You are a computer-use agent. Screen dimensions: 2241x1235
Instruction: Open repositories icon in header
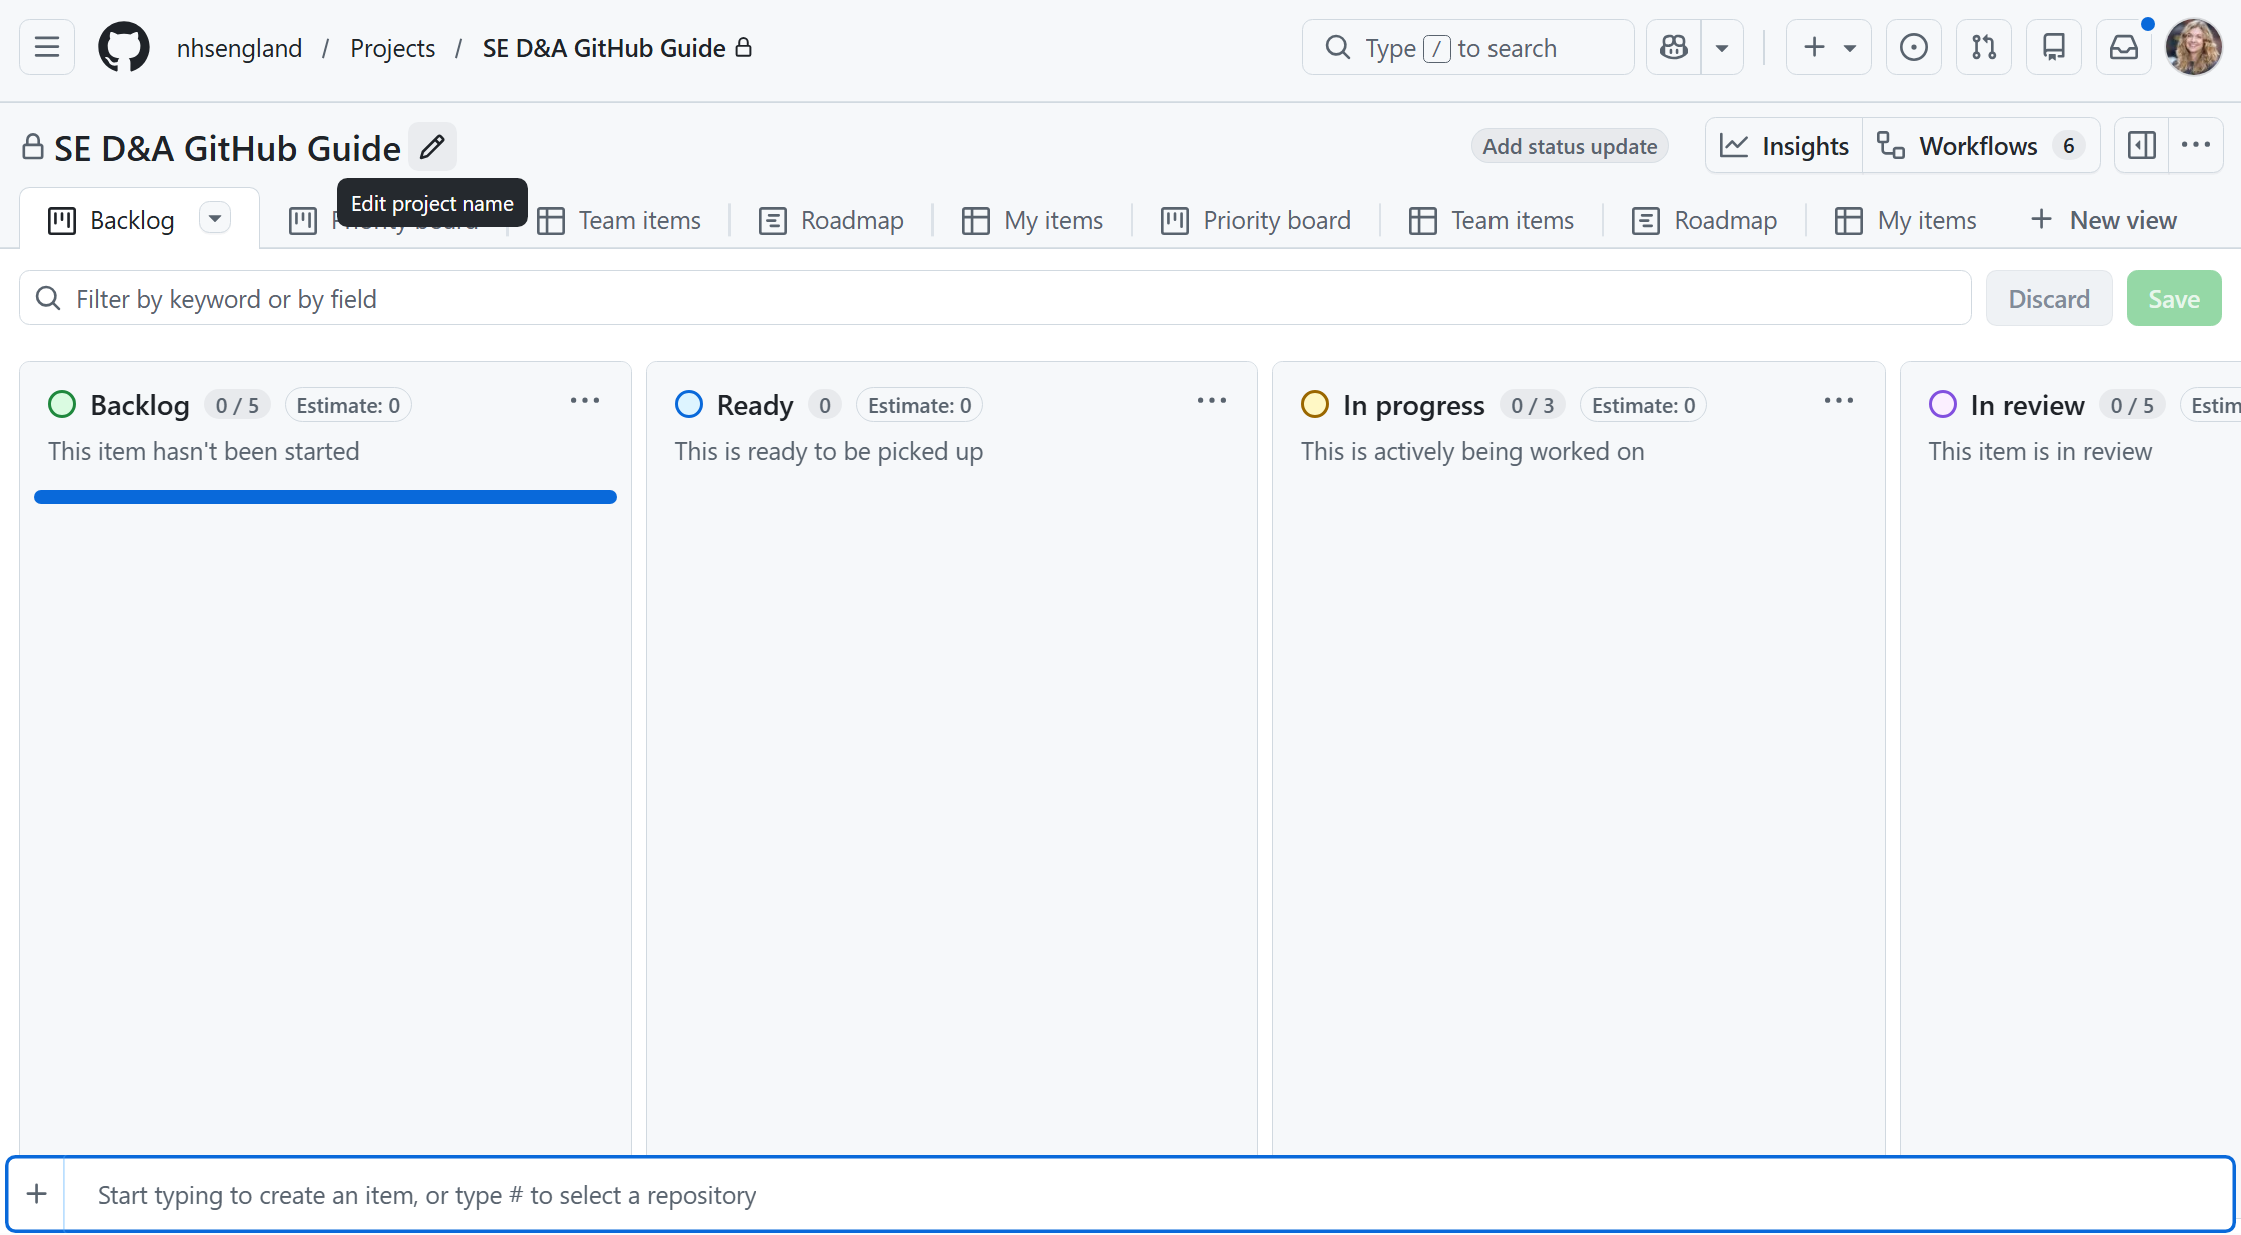click(2053, 47)
